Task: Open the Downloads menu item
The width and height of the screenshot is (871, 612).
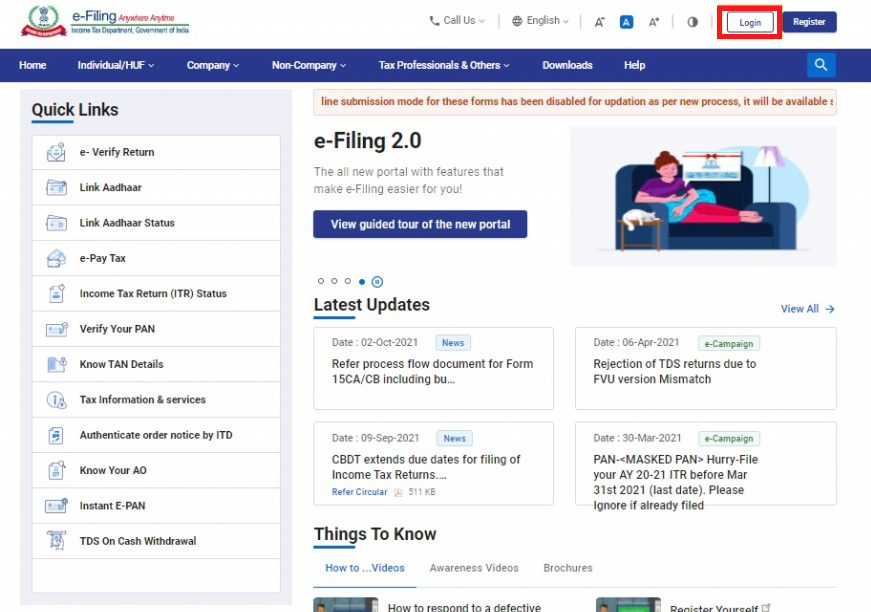Action: point(567,65)
